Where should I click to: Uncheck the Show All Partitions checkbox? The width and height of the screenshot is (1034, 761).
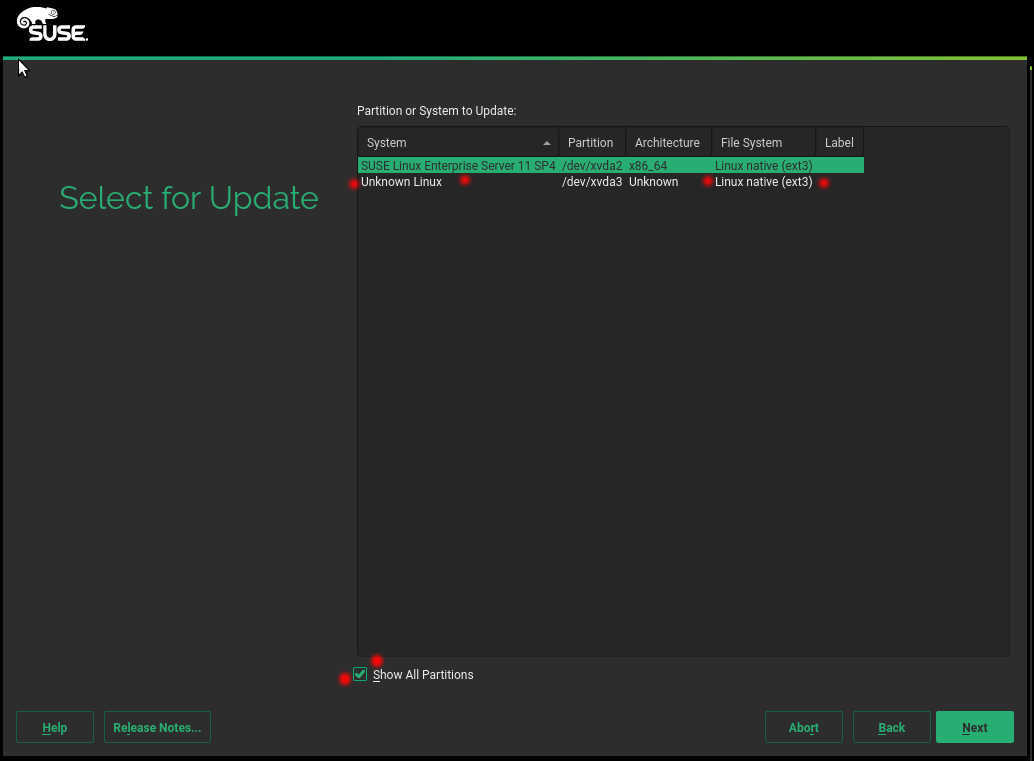(x=360, y=674)
